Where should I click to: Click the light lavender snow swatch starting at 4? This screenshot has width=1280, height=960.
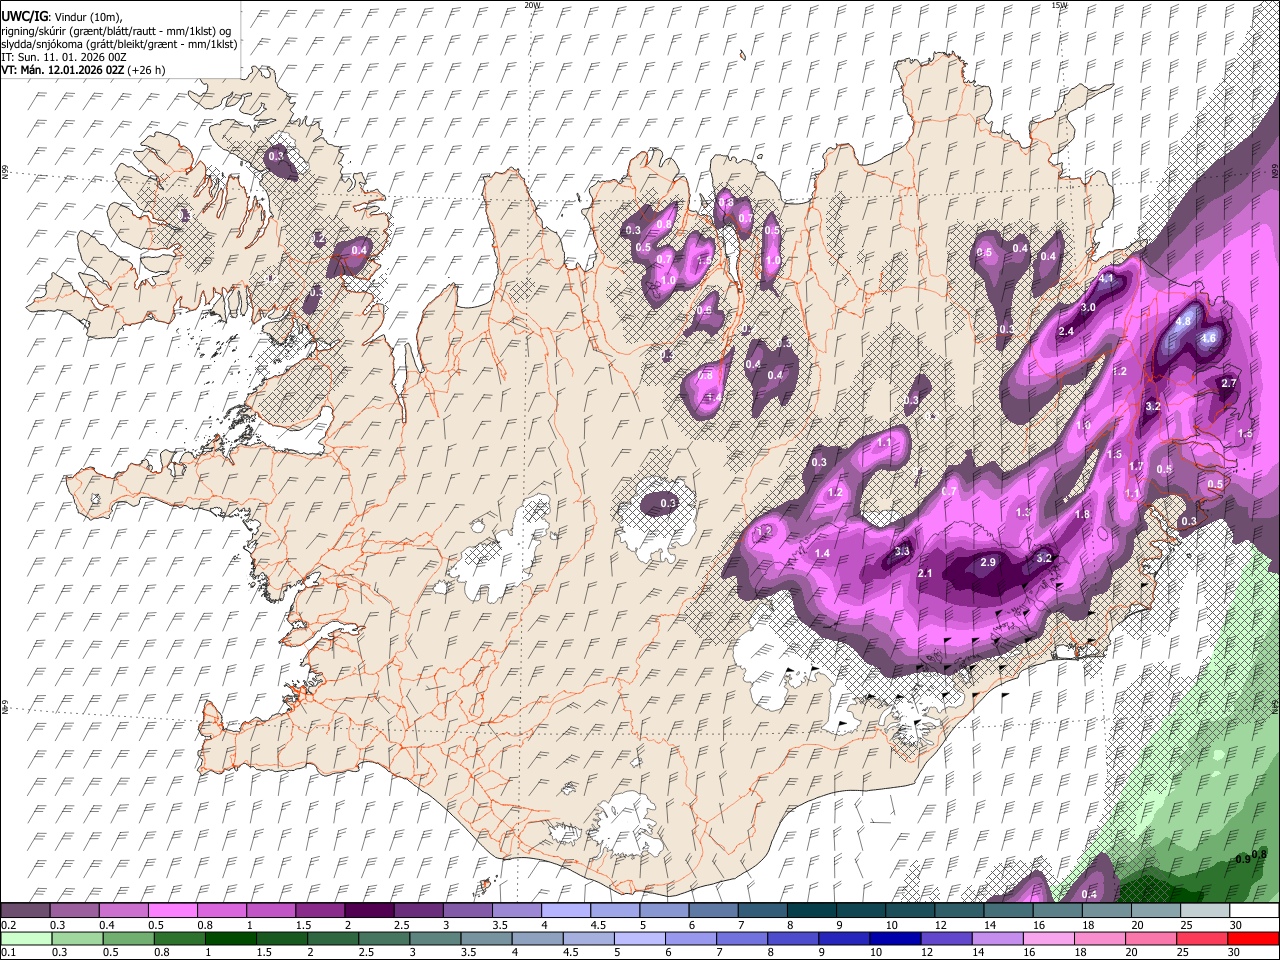coord(565,911)
